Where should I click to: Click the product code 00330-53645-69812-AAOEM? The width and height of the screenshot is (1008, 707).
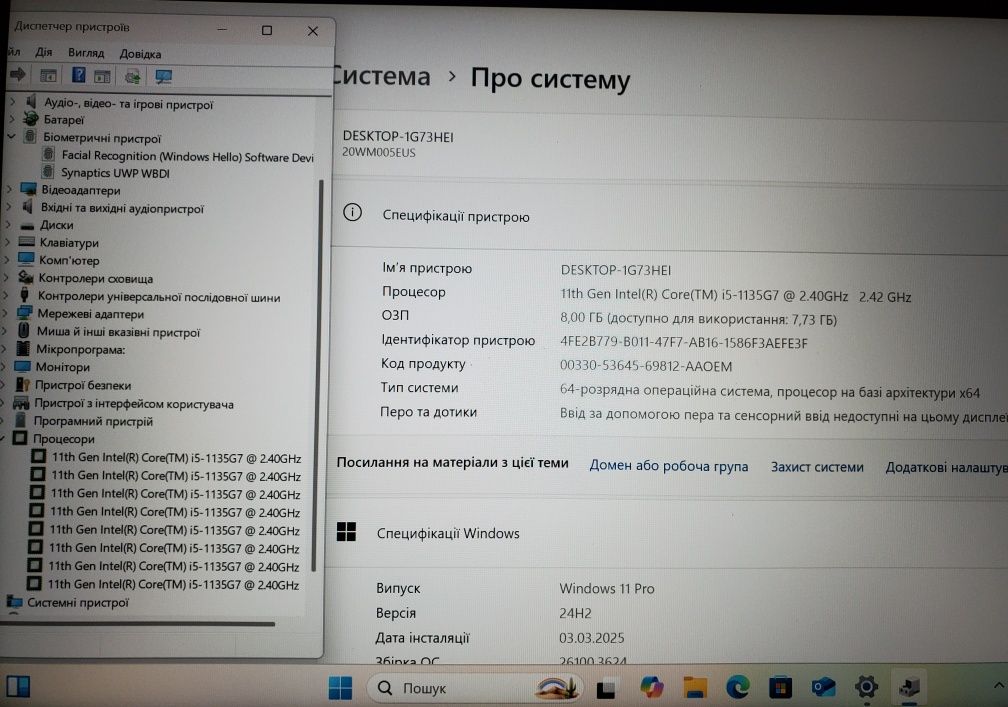click(x=646, y=366)
